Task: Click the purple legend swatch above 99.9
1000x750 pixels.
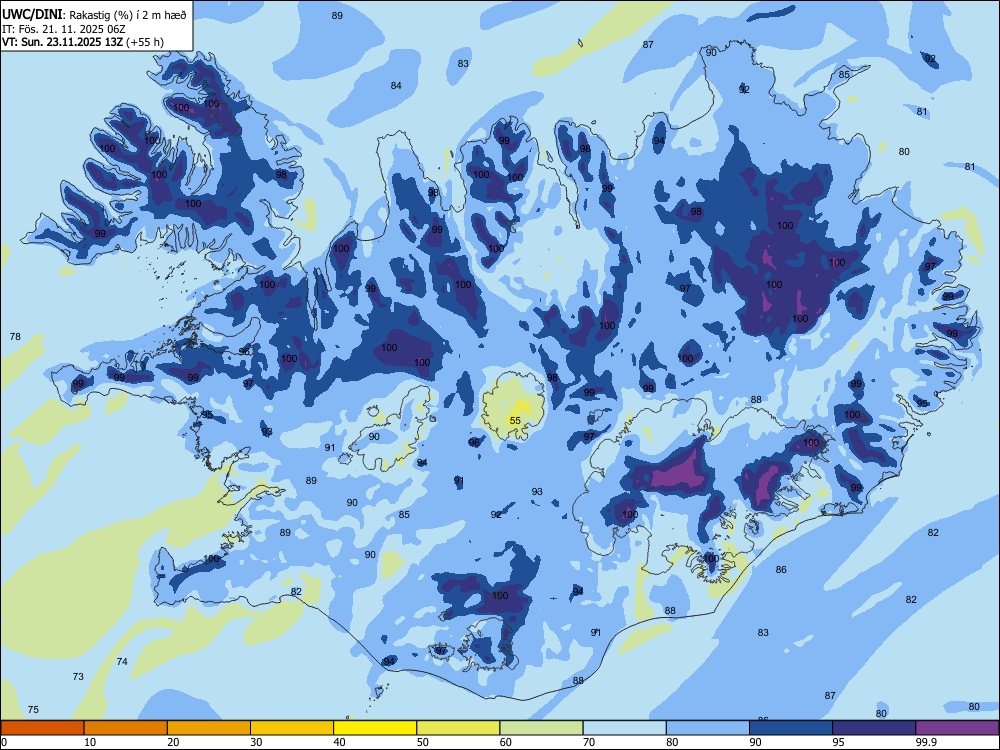Action: [957, 728]
